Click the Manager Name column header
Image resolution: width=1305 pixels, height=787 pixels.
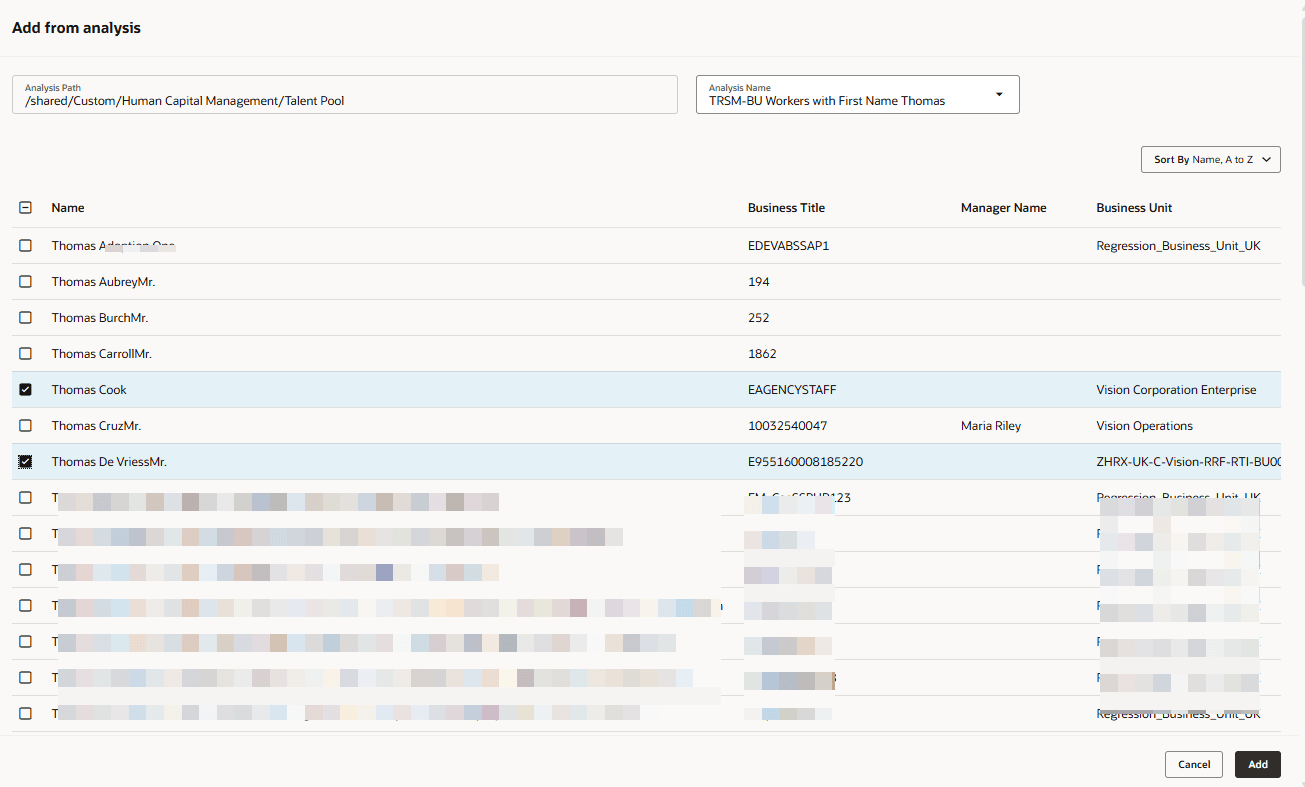pyautogui.click(x=1003, y=208)
